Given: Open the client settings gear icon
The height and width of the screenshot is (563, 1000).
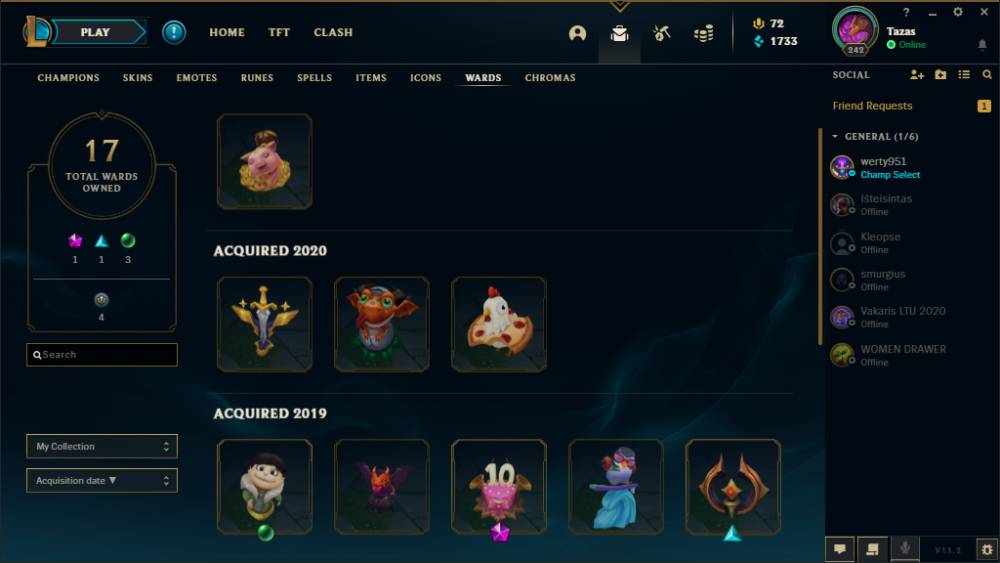Looking at the screenshot, I should pyautogui.click(x=958, y=12).
